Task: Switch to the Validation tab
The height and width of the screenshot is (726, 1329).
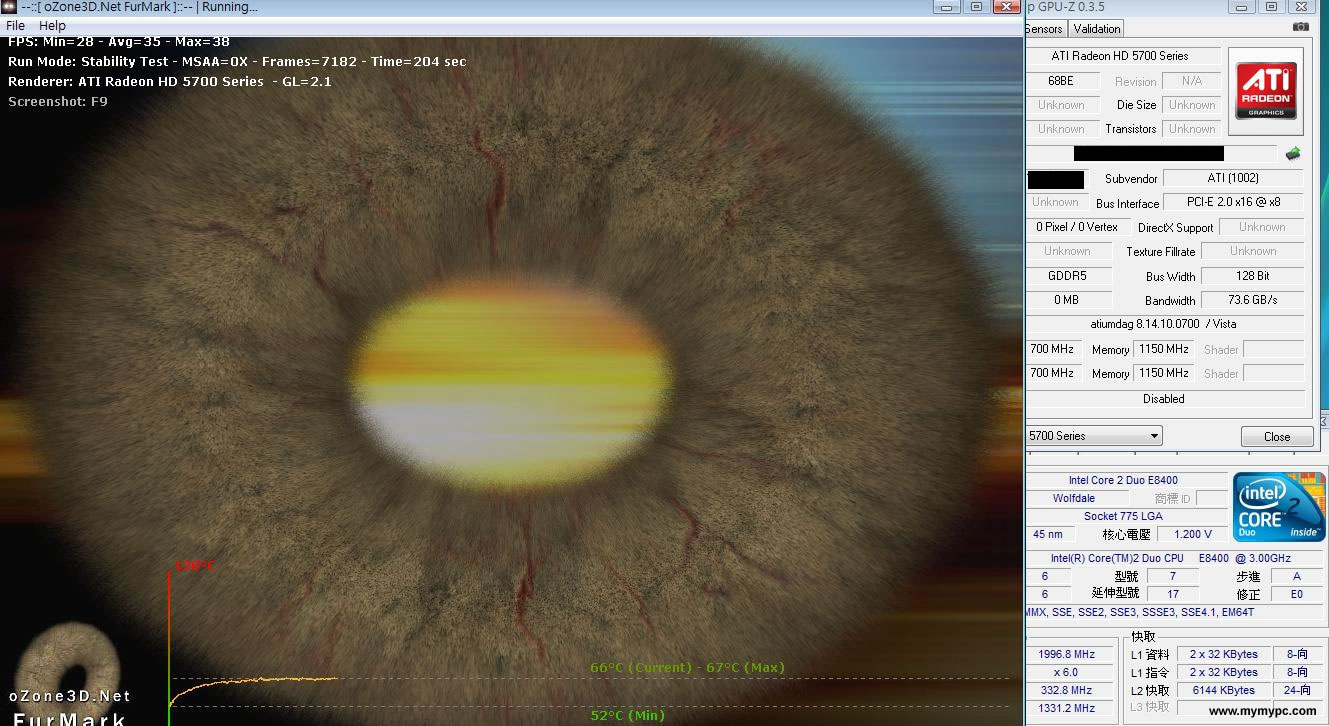Action: coord(1097,28)
